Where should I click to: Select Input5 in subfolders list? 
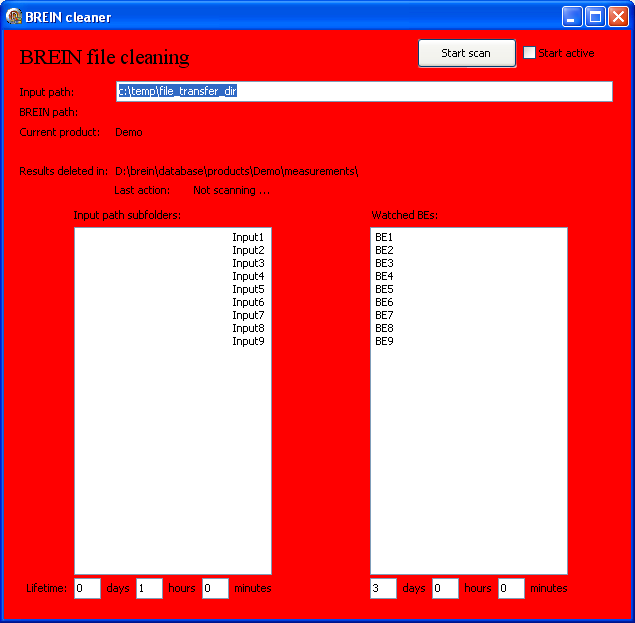point(248,289)
